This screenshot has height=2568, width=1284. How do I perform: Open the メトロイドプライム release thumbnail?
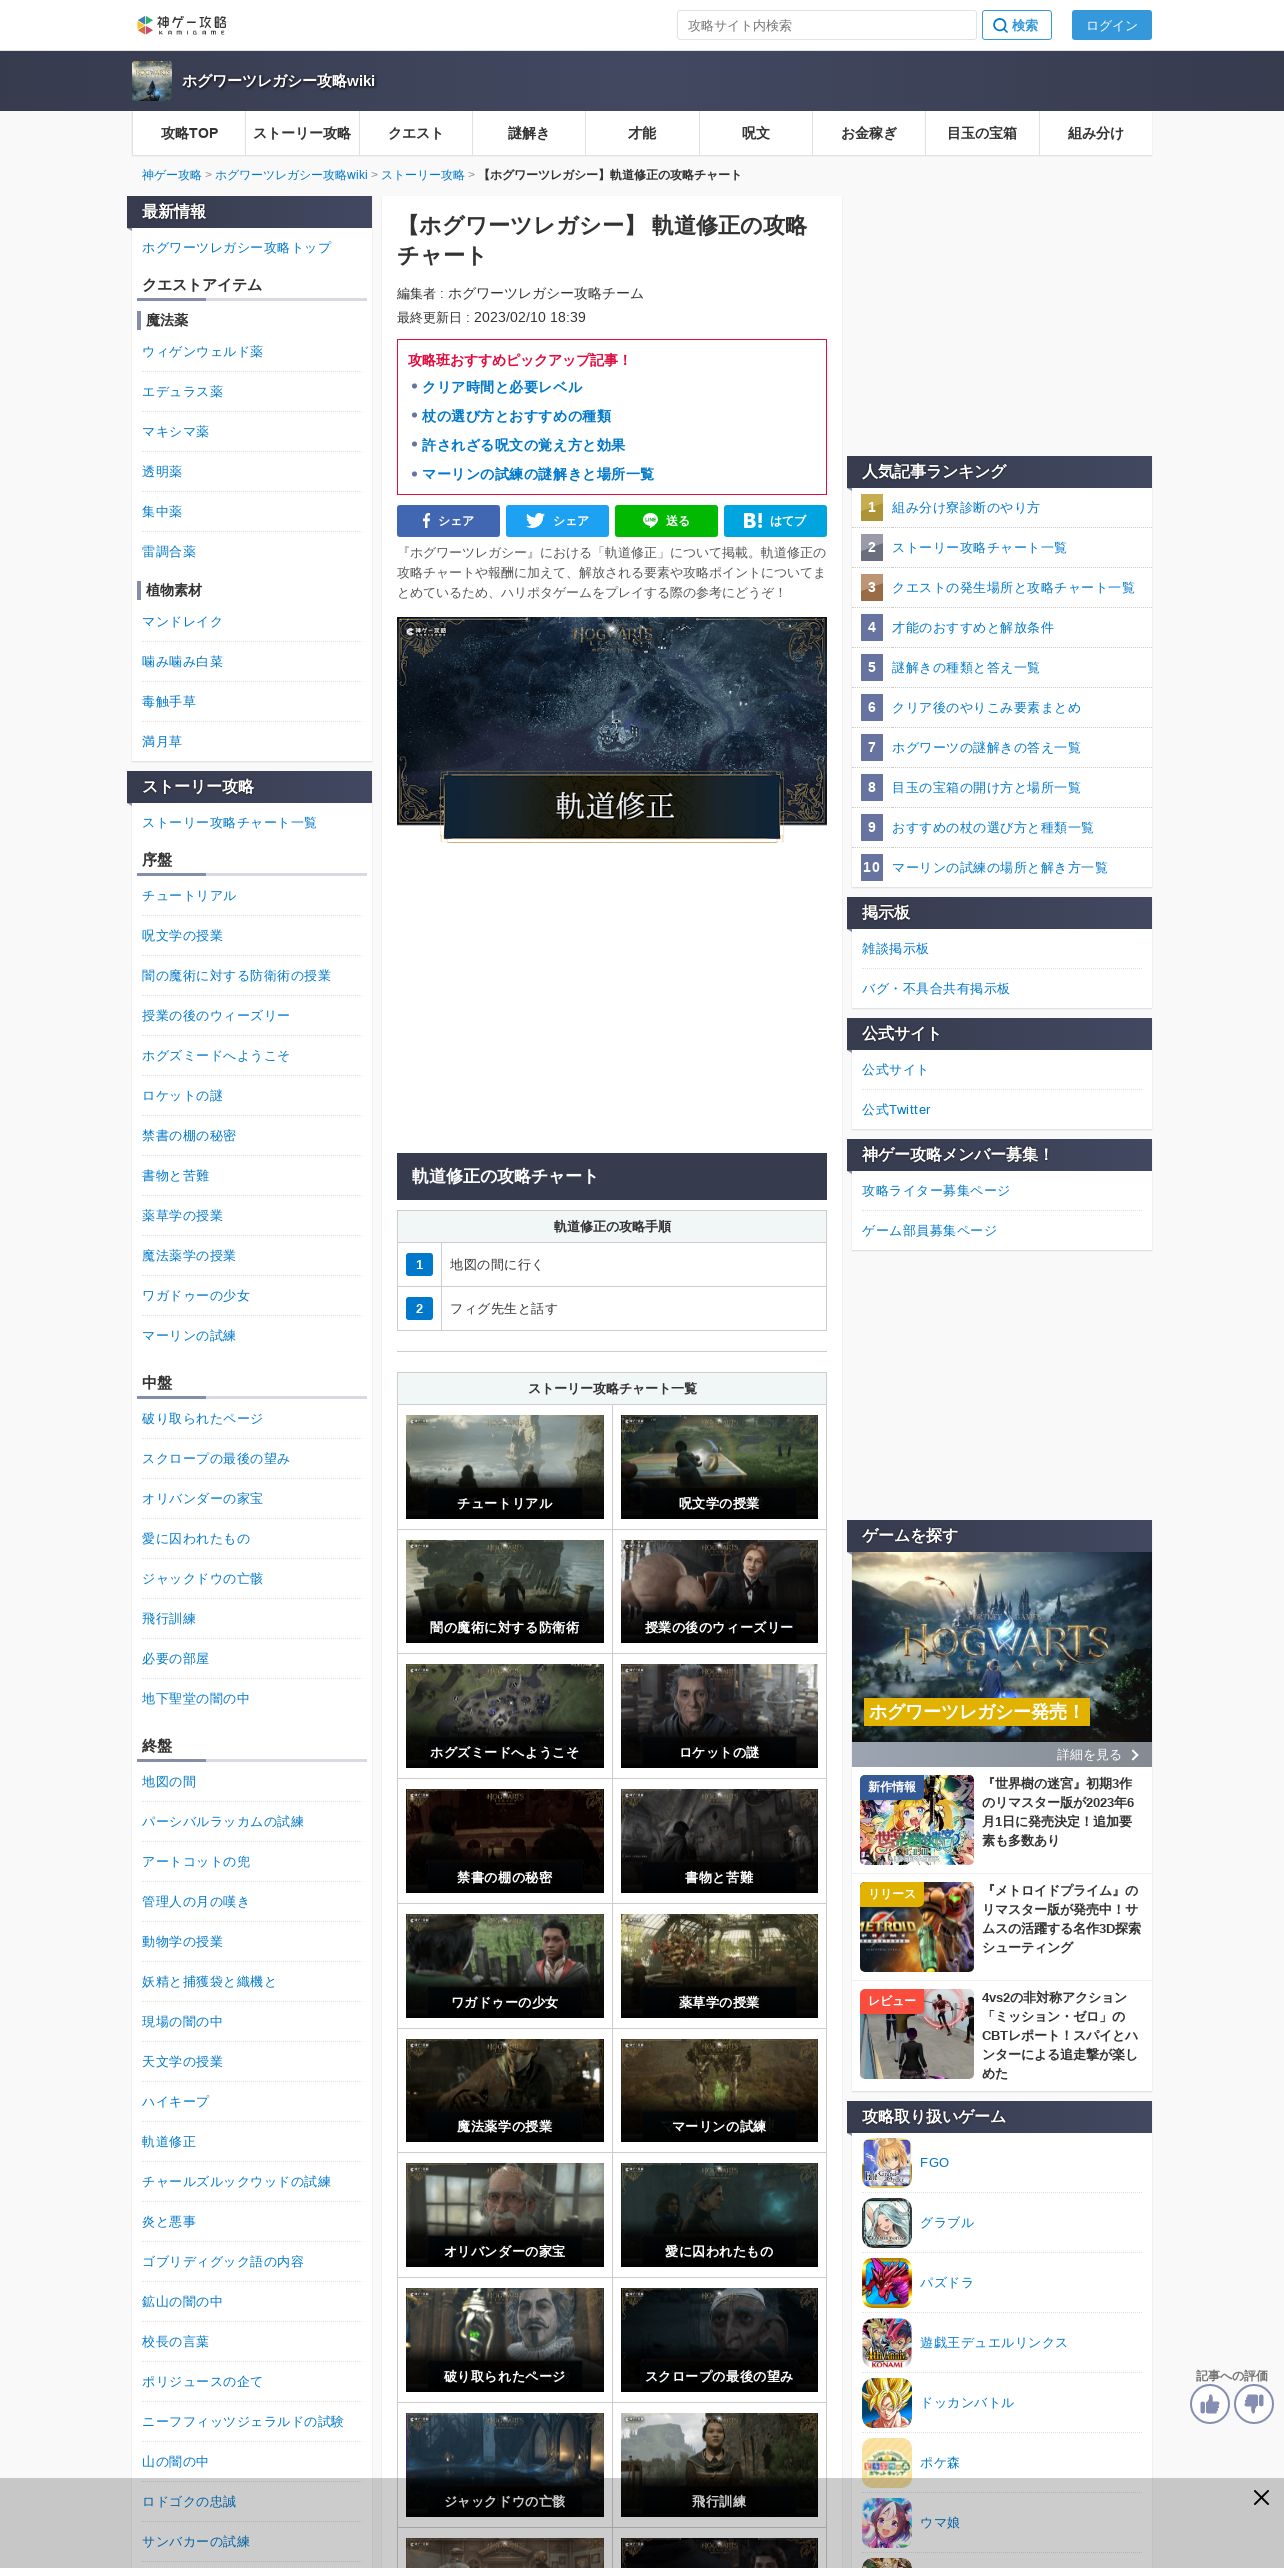[917, 1927]
